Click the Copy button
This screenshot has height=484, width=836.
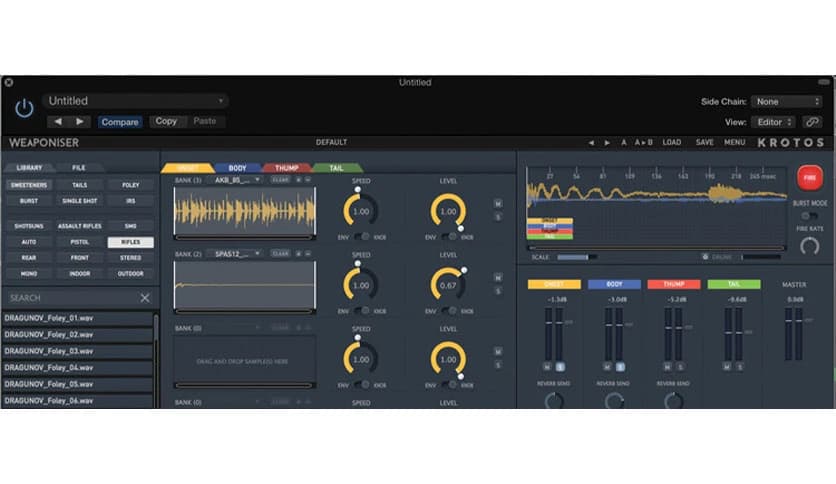click(166, 122)
